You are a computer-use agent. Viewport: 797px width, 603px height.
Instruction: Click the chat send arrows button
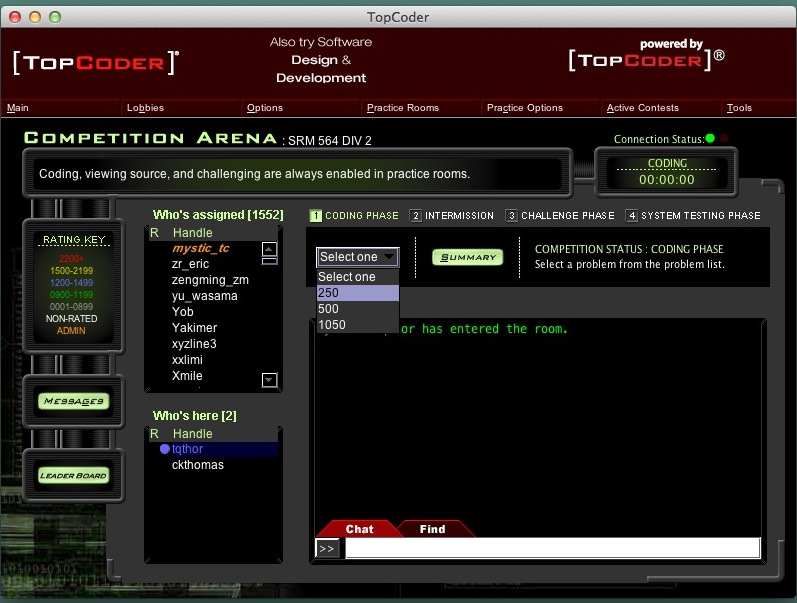coord(327,548)
